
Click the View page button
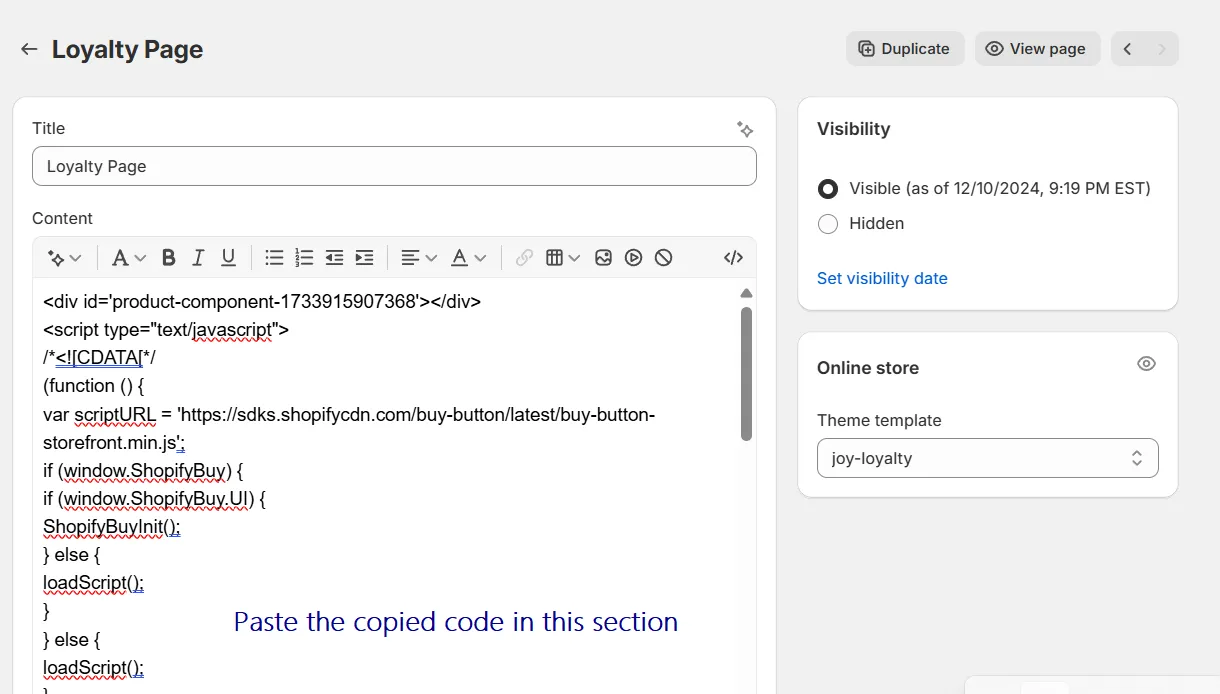pos(1037,49)
